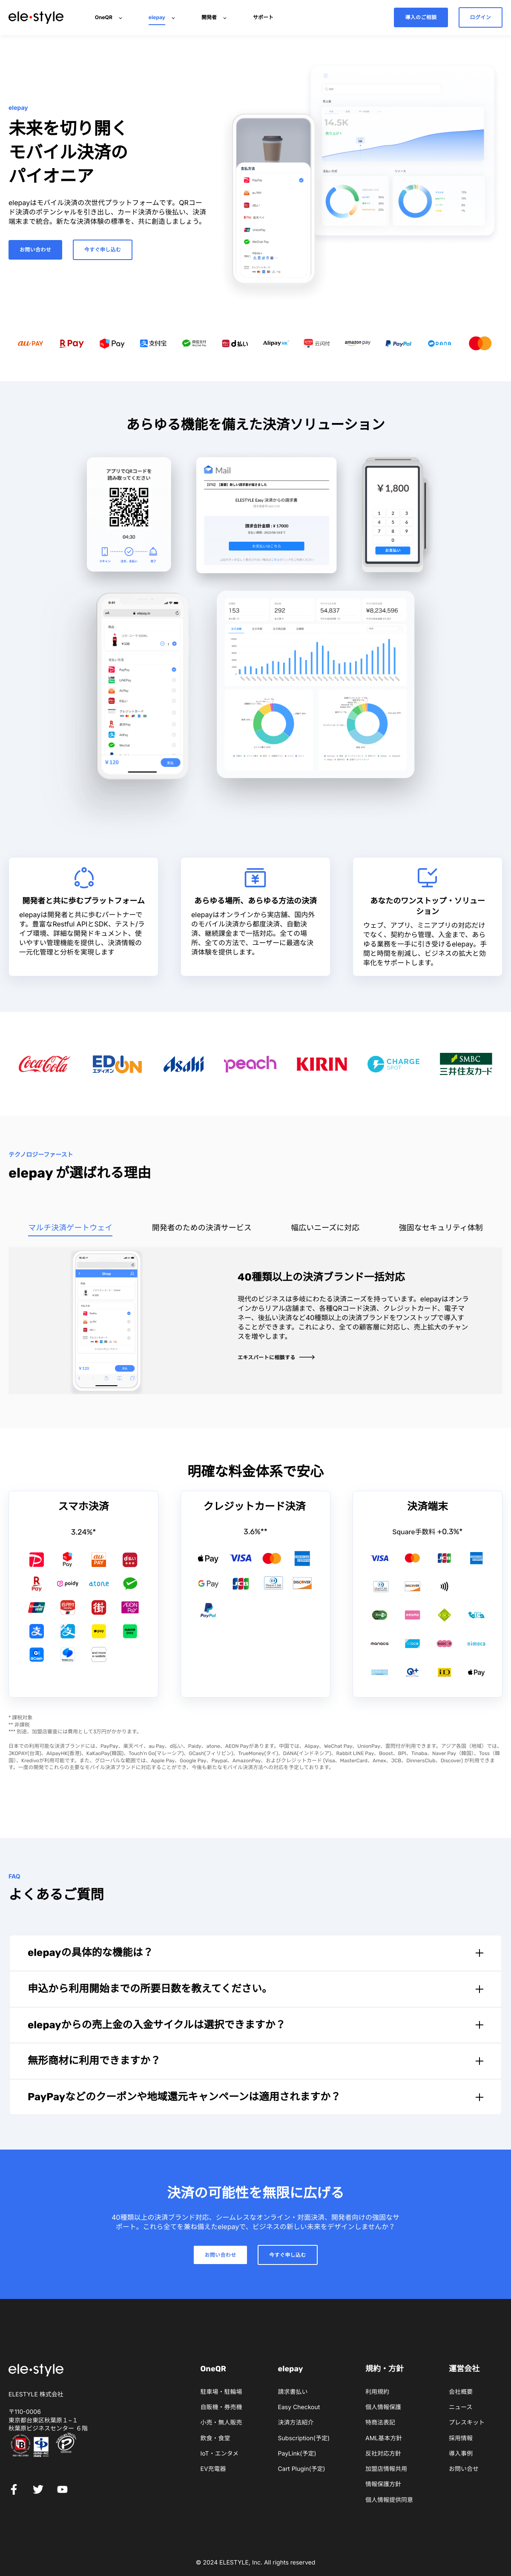Click the ログイン button in the header

point(480,17)
